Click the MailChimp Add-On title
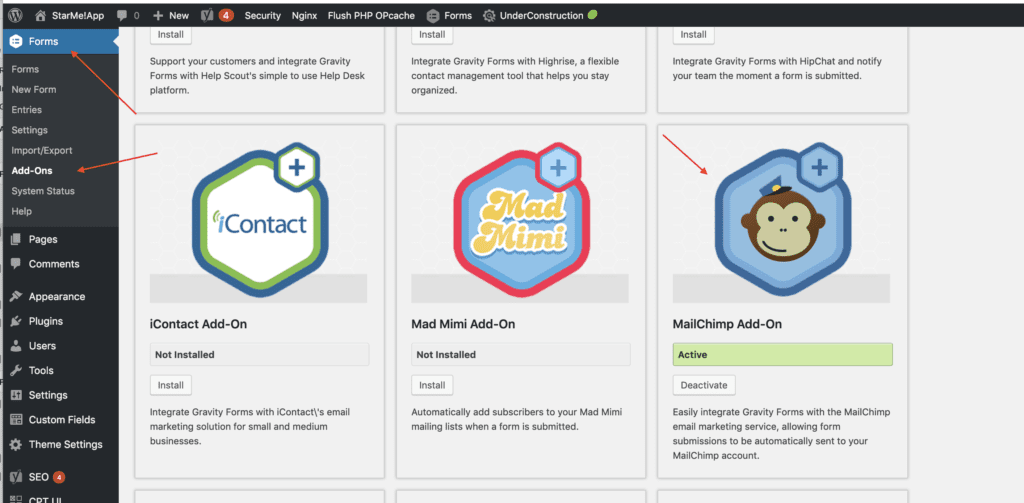1024x503 pixels. tap(727, 324)
